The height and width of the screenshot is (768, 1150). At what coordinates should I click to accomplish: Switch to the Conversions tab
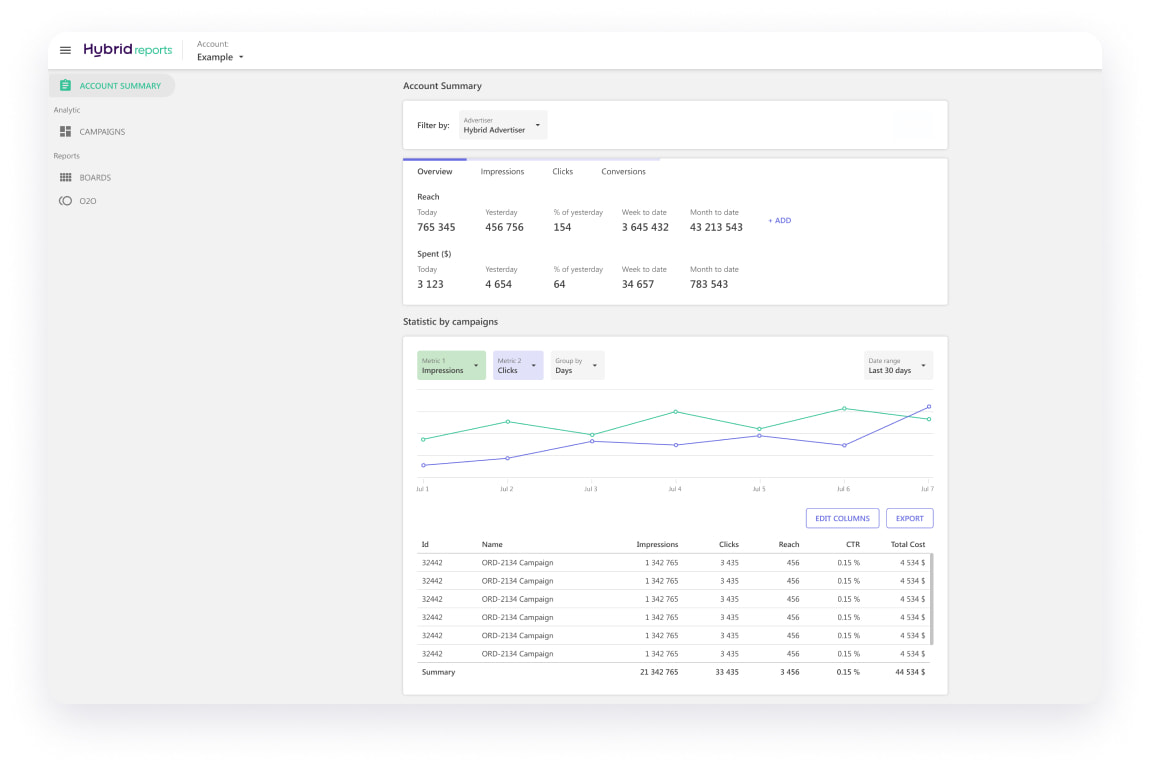[623, 172]
